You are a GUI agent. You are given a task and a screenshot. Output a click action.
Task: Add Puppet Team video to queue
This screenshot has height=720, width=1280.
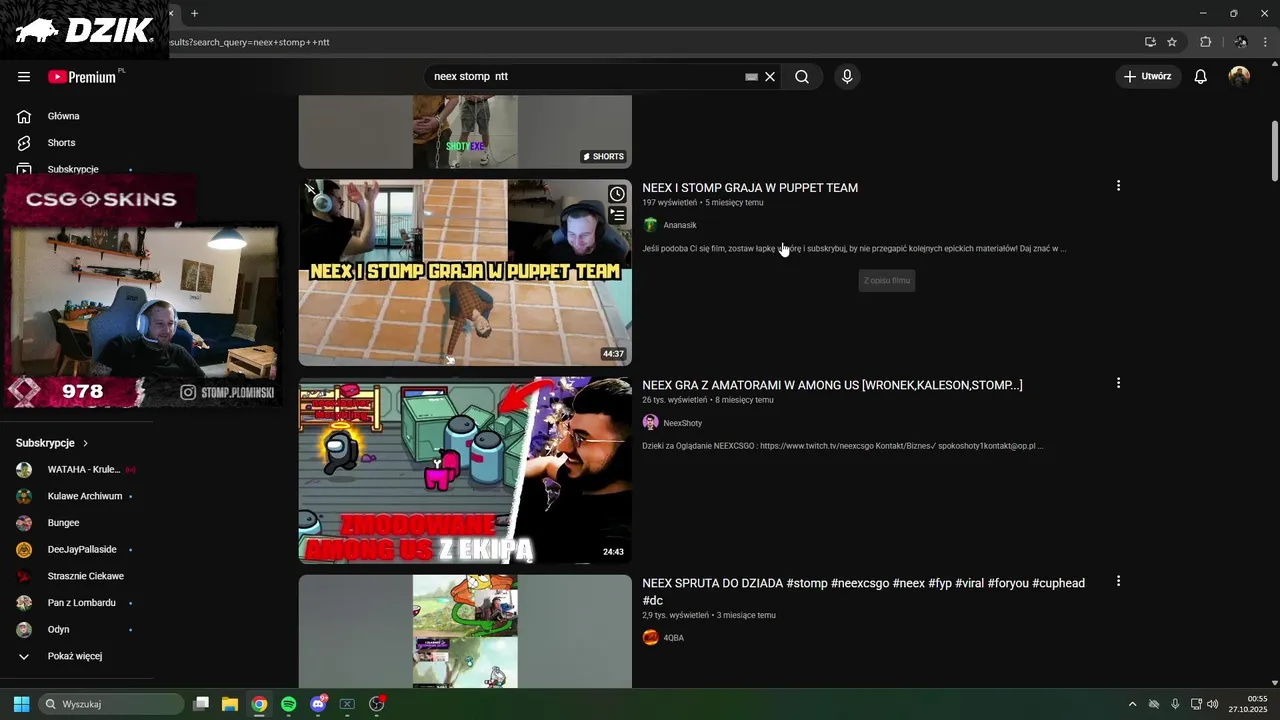coord(617,215)
